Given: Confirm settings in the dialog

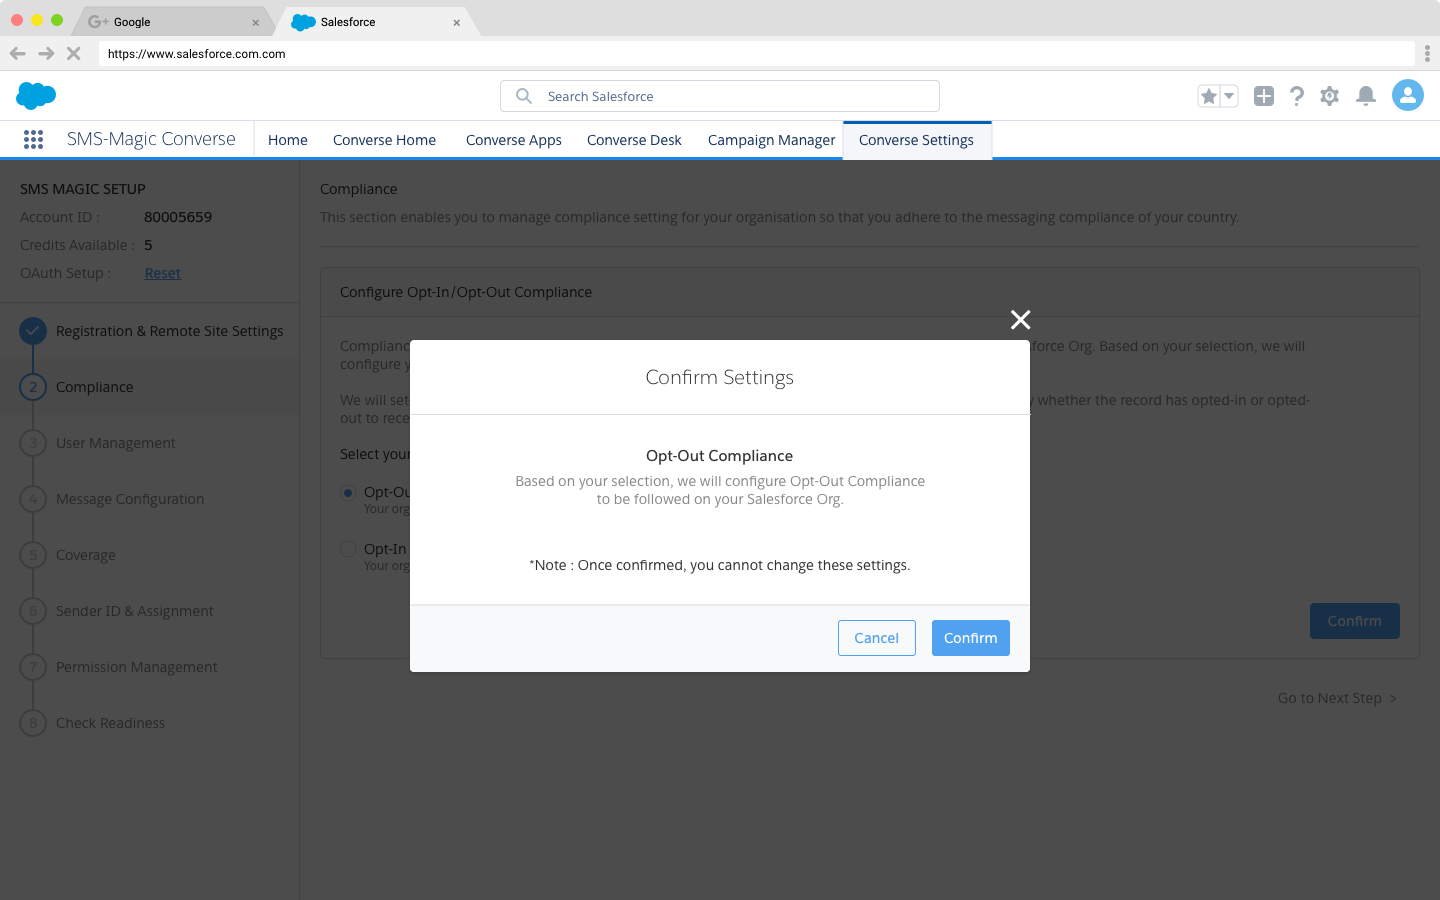Looking at the screenshot, I should (970, 638).
